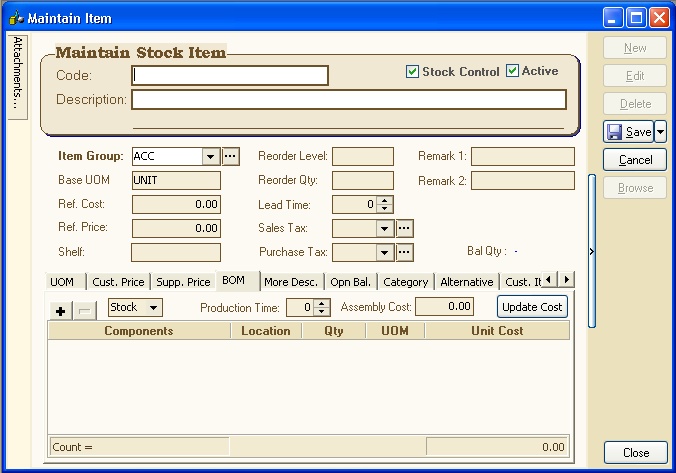The height and width of the screenshot is (473, 676).
Task: Decrease Production Time with the down spinner
Action: click(322, 311)
